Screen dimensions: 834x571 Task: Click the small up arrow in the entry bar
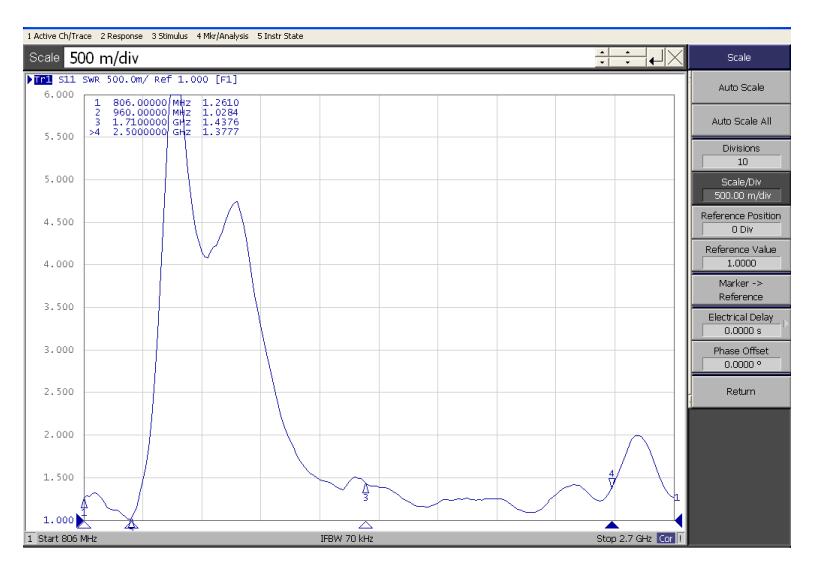point(602,53)
